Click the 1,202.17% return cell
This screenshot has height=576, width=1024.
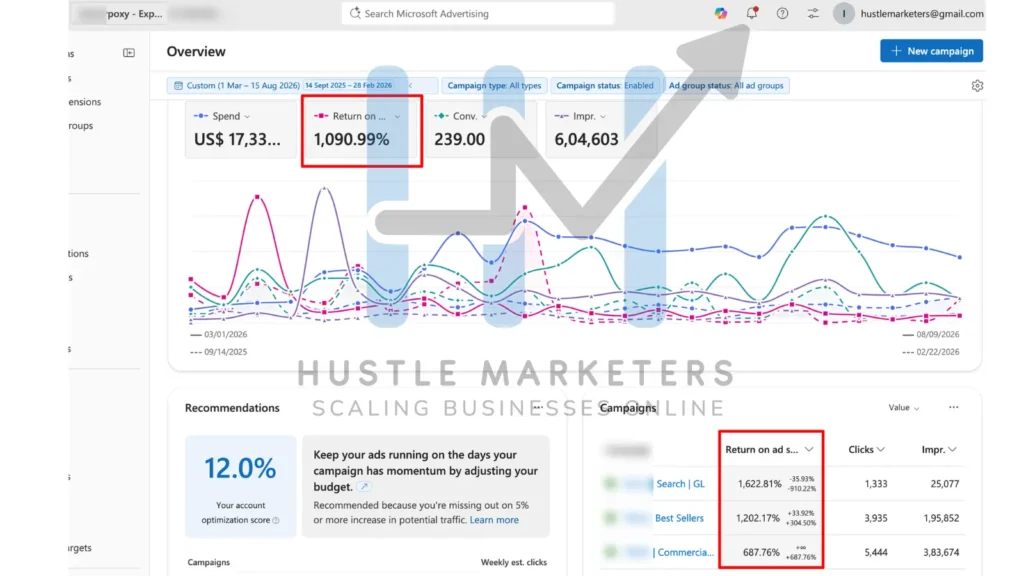point(758,518)
